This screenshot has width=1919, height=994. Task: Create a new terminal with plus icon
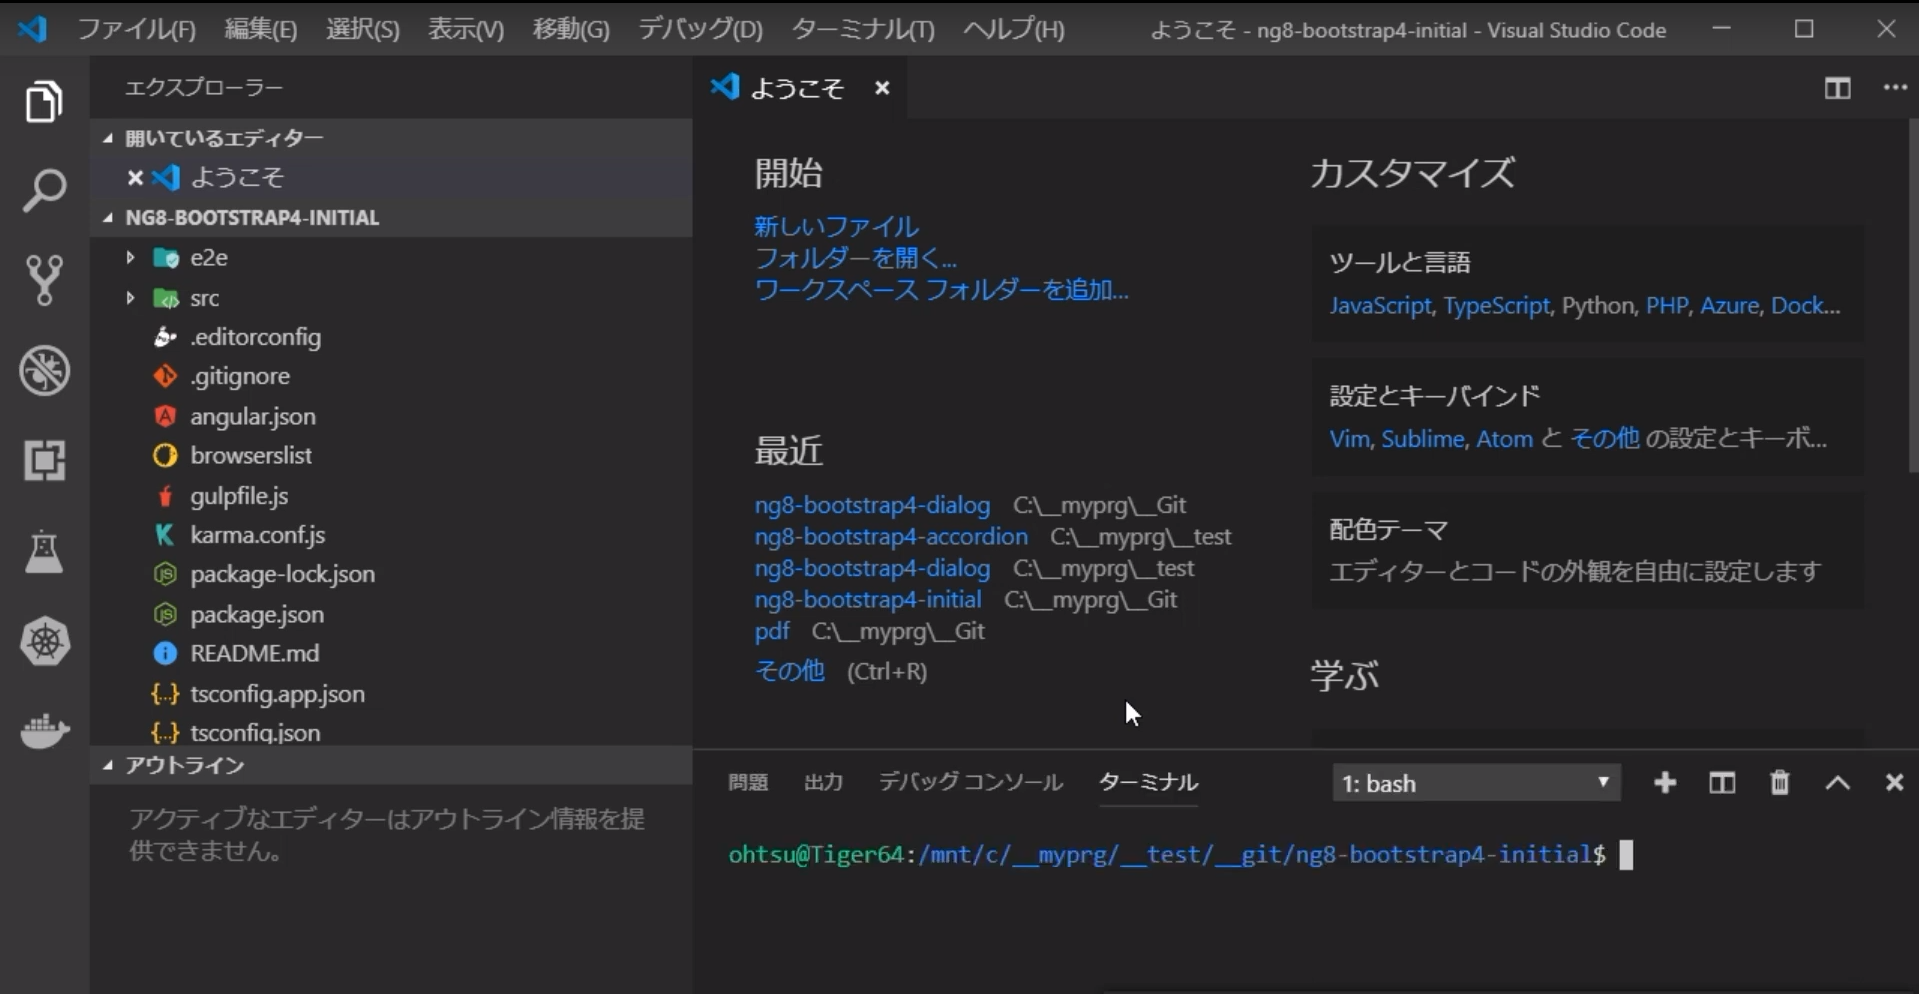pos(1665,783)
